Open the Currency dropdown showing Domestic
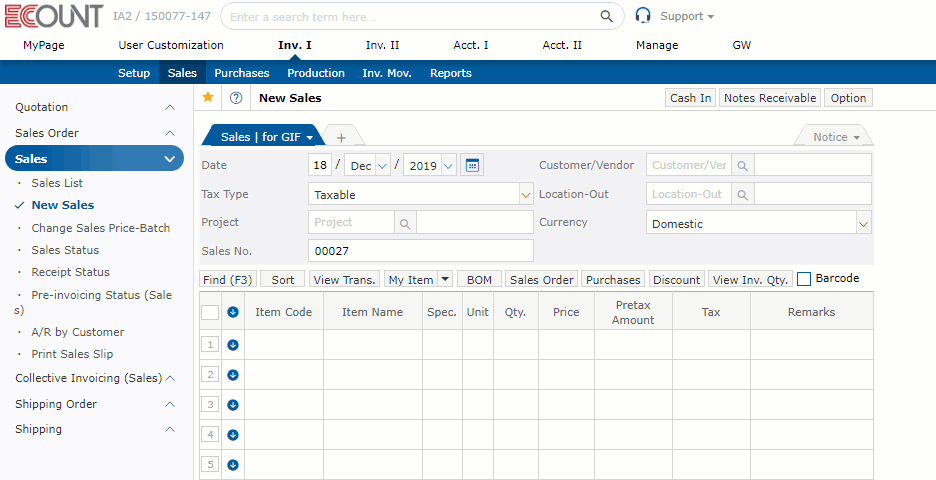This screenshot has height=480, width=936. 863,224
